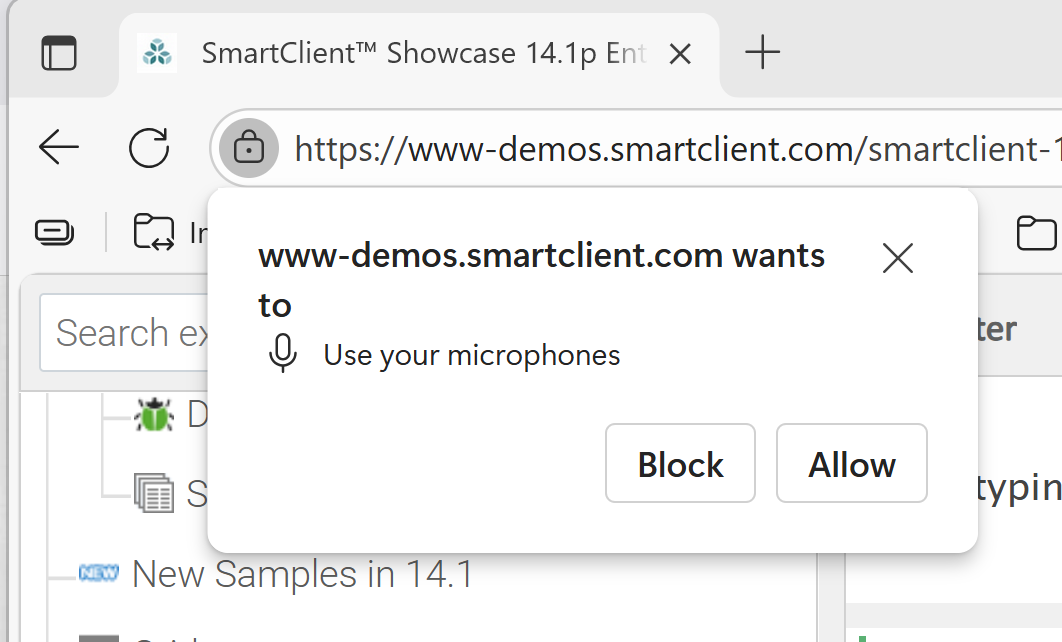Screen dimensions: 1062x642
Task: Open the folder at the favorites bar's right end
Action: point(1036,233)
